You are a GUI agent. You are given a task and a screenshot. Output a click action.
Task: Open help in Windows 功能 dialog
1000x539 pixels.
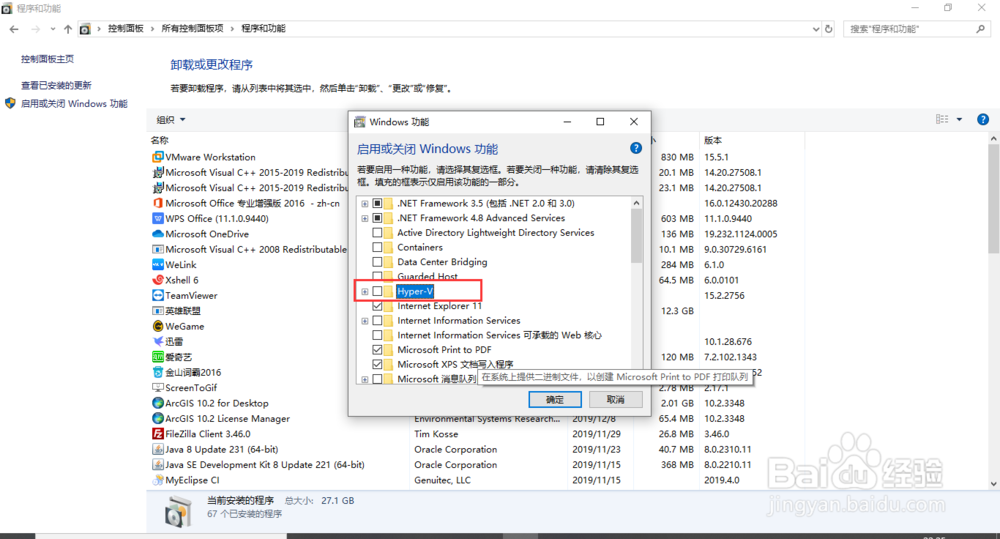[x=636, y=148]
